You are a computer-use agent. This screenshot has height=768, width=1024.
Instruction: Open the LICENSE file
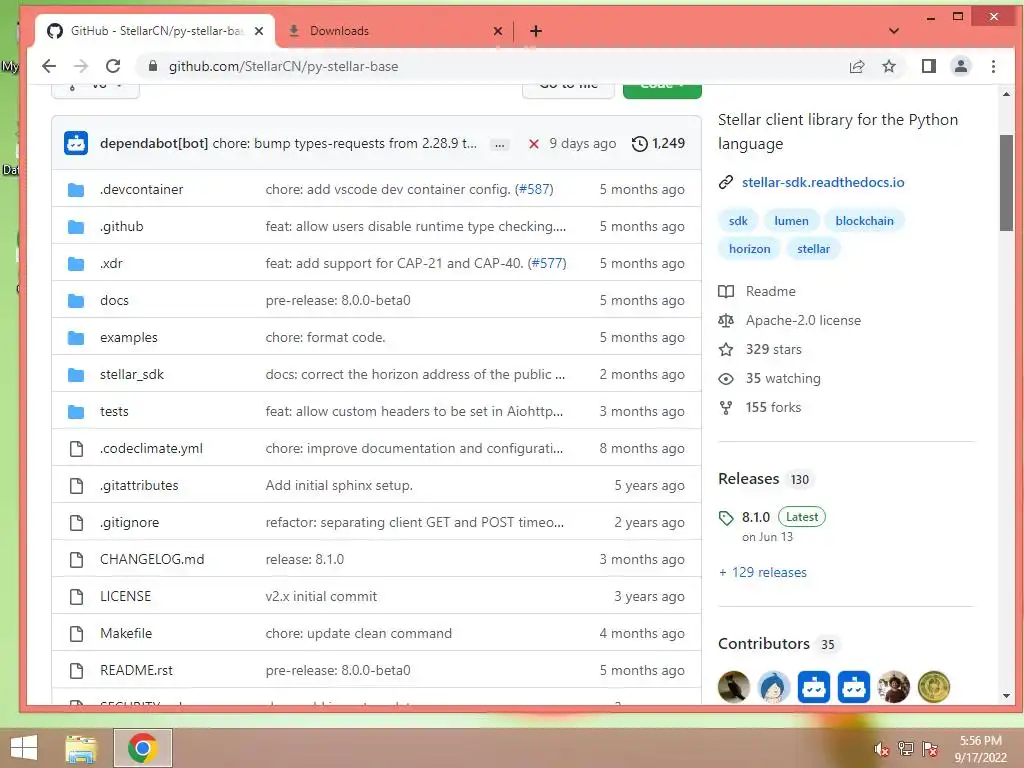pos(125,596)
